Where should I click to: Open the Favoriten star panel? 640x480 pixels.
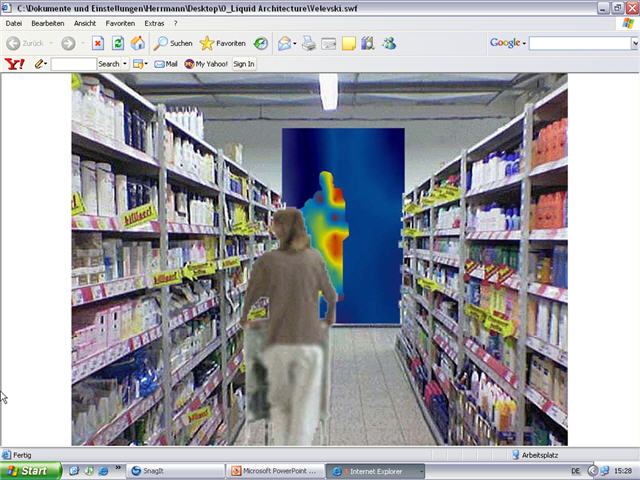pos(222,43)
